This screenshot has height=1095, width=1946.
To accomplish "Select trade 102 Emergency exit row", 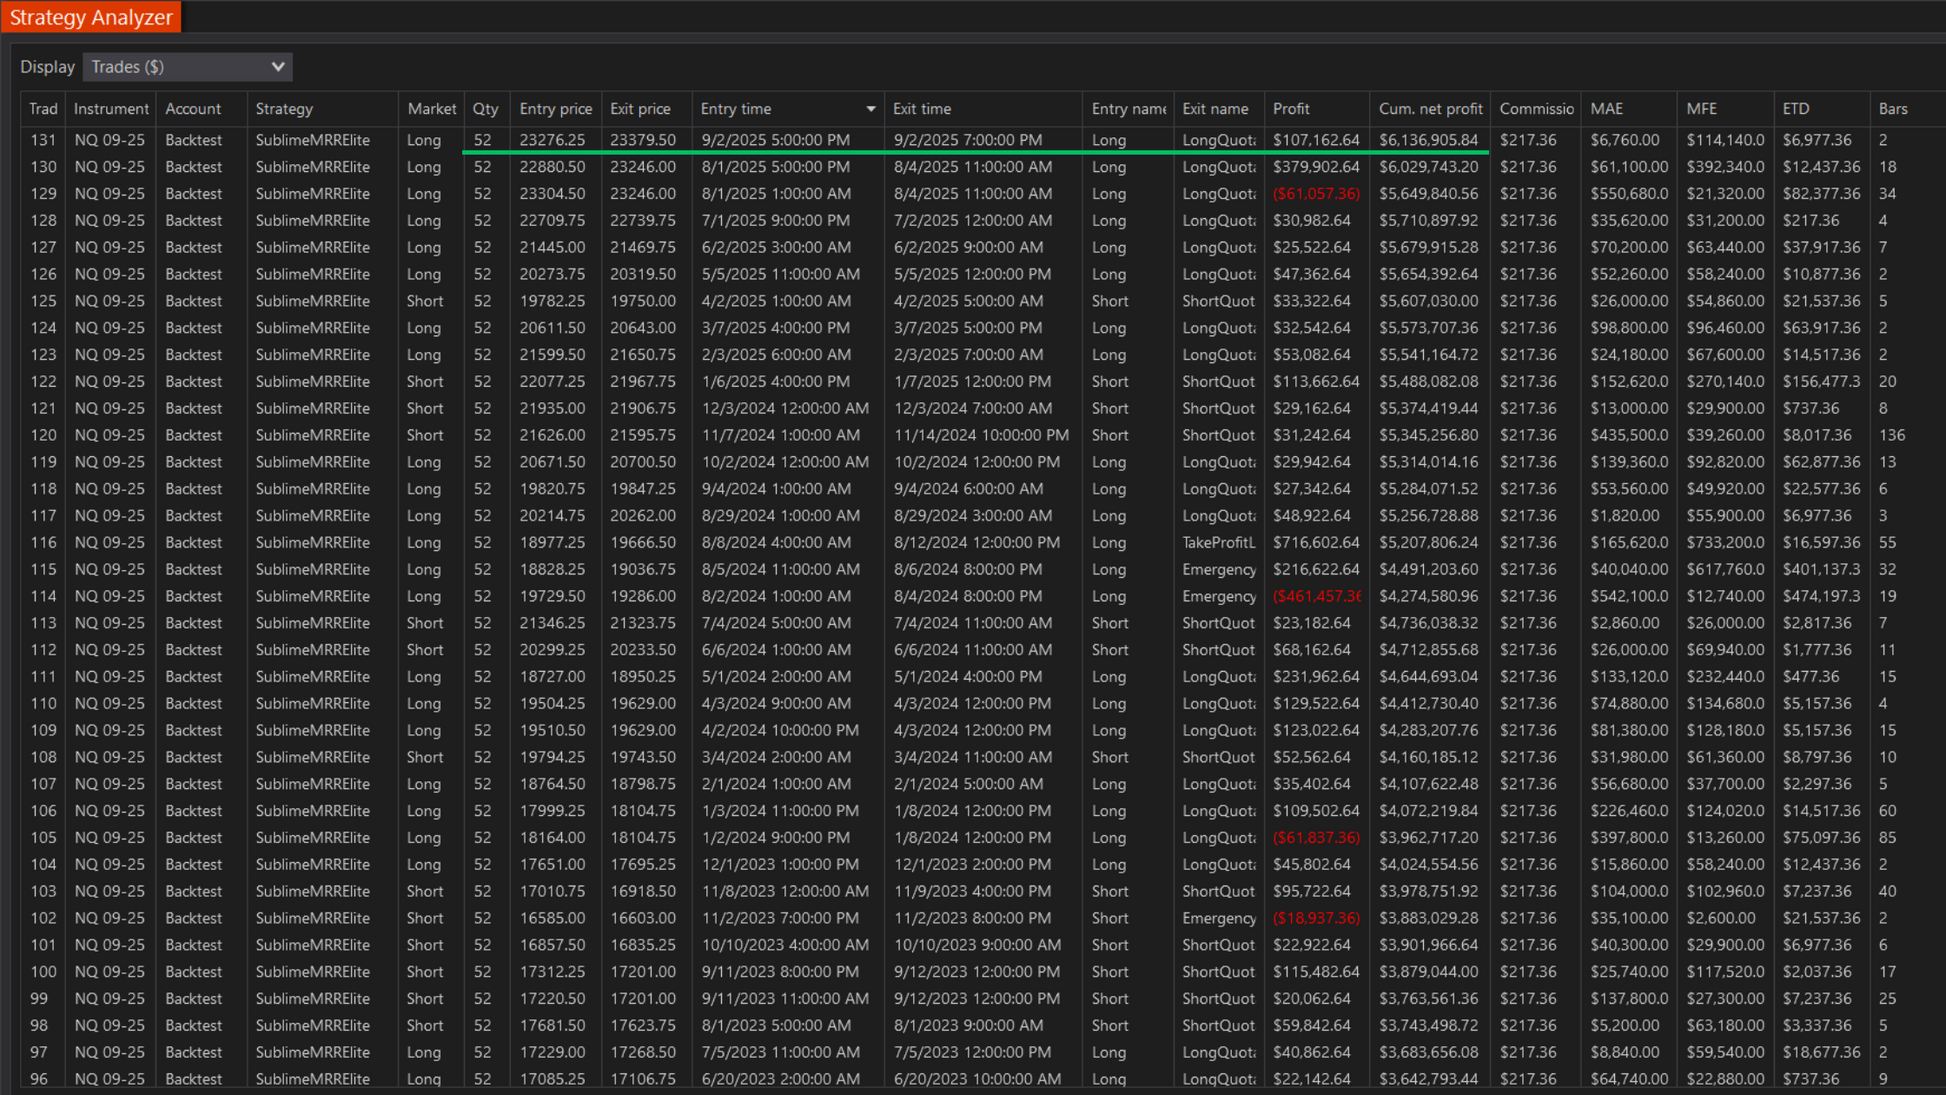I will coord(1218,918).
